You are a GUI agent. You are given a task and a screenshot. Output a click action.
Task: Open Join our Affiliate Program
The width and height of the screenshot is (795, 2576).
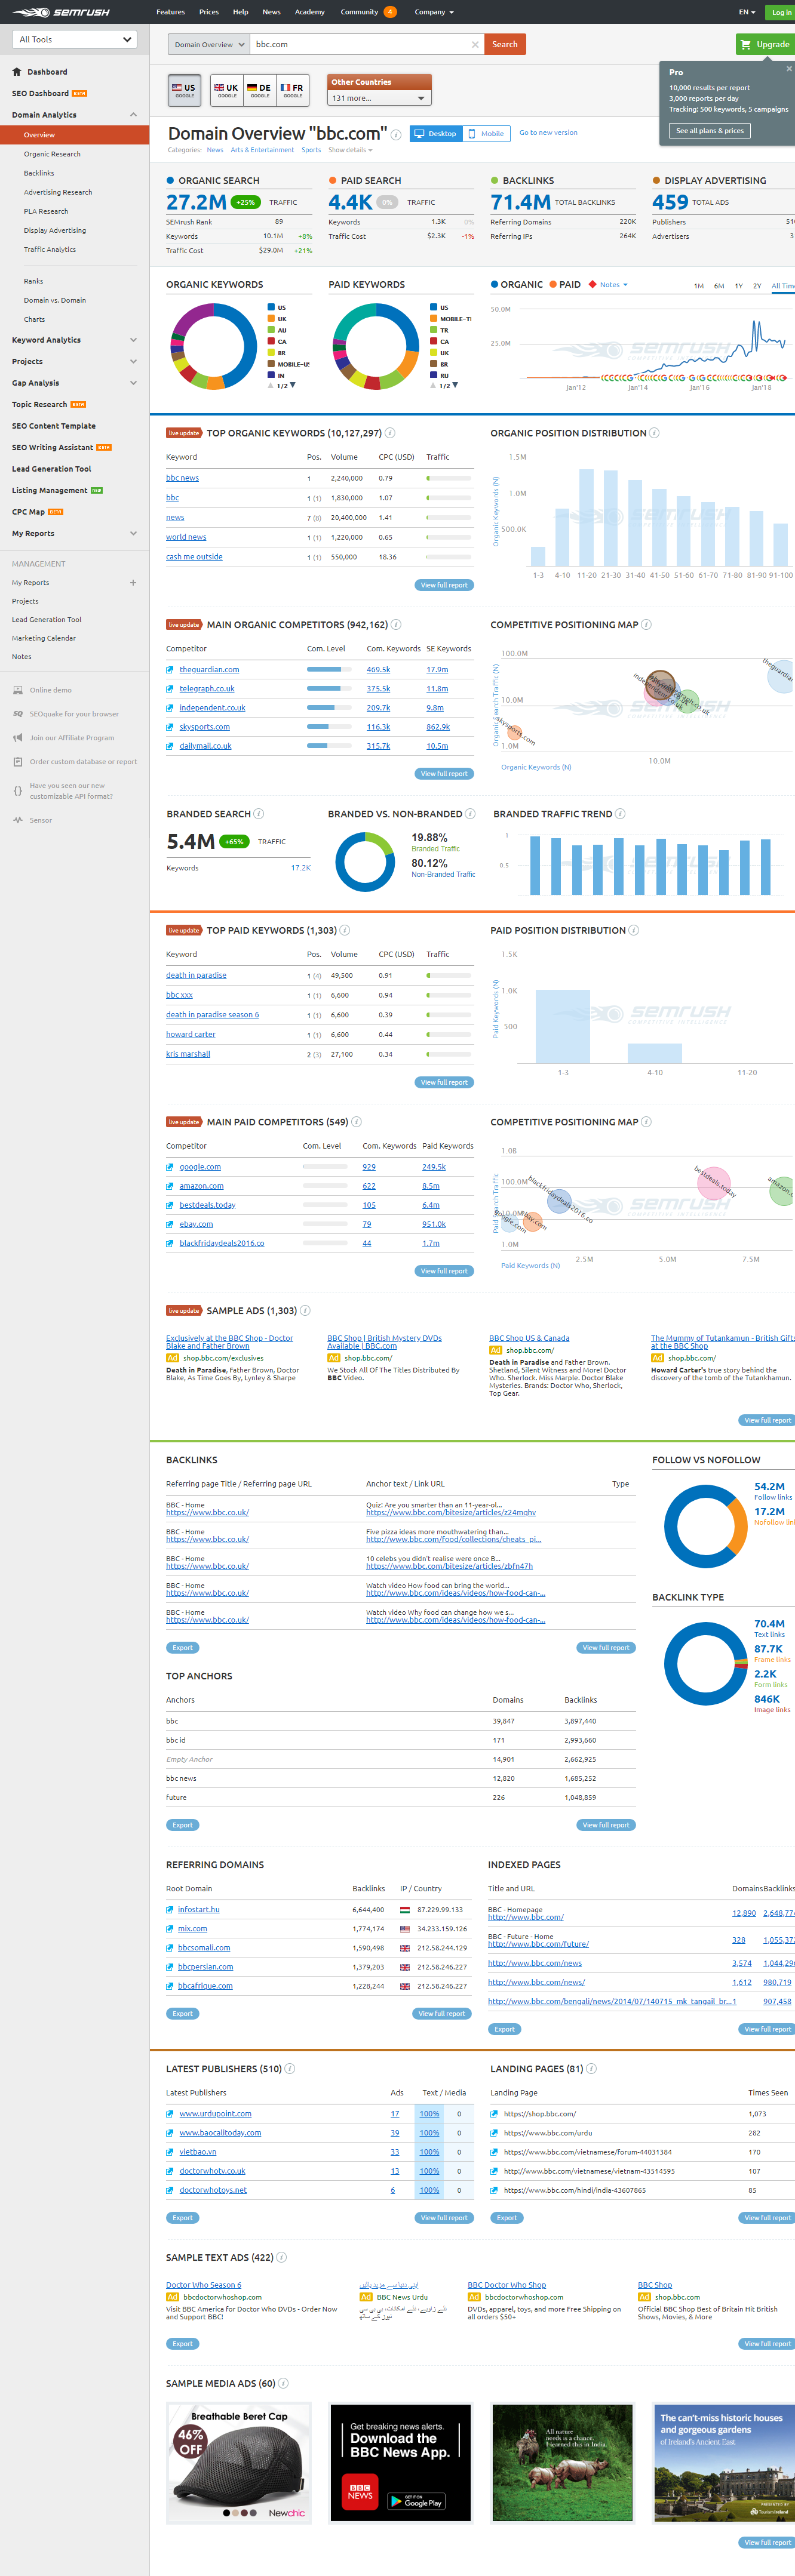click(x=72, y=738)
